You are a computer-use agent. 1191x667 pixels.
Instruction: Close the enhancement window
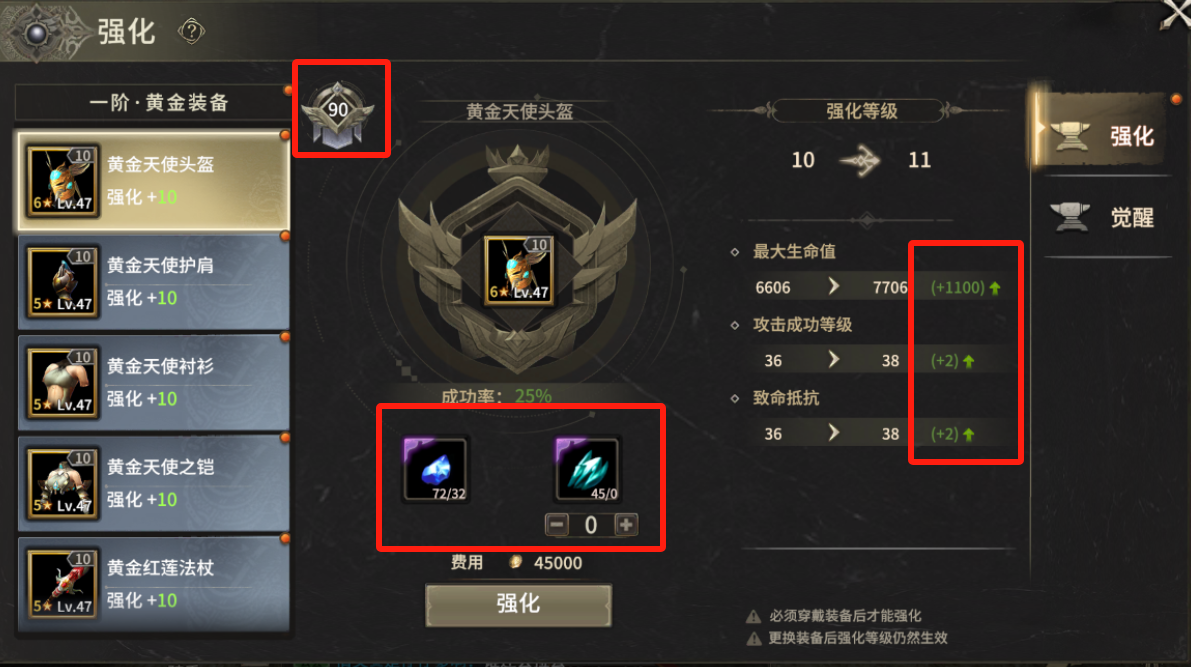(x=1176, y=15)
